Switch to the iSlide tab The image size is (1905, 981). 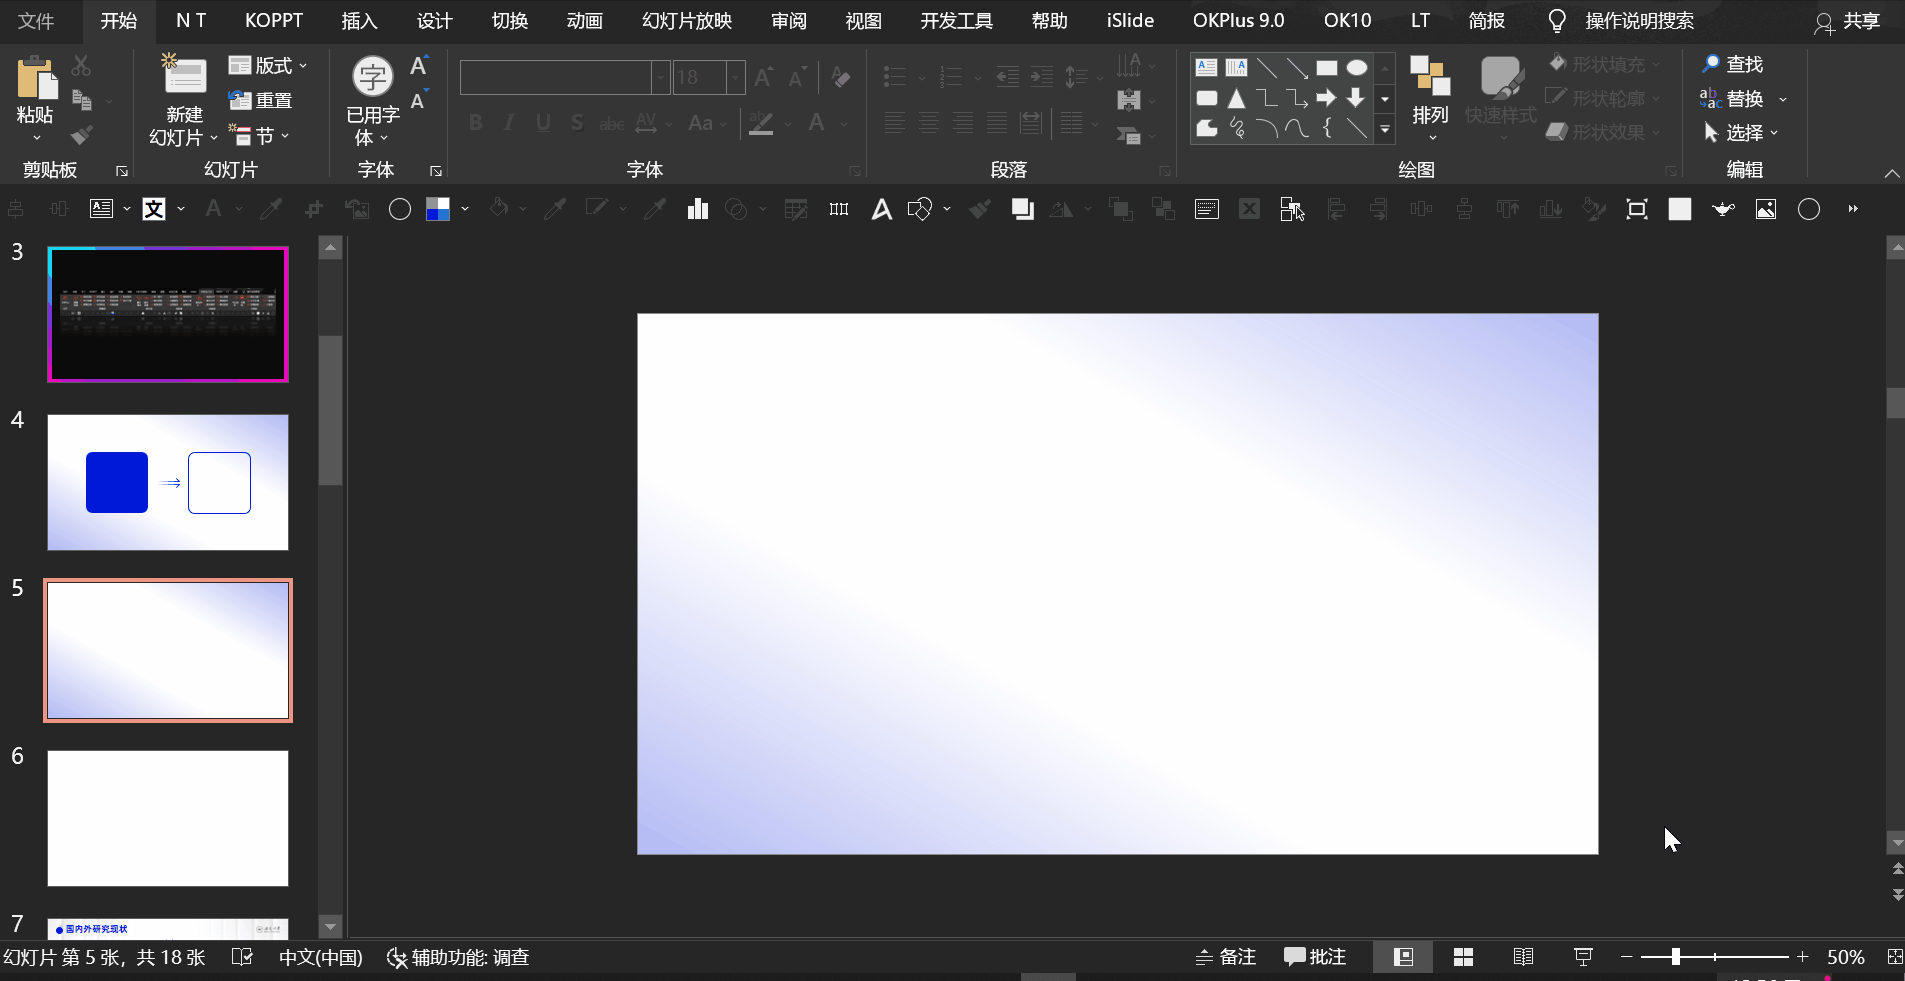click(1130, 21)
